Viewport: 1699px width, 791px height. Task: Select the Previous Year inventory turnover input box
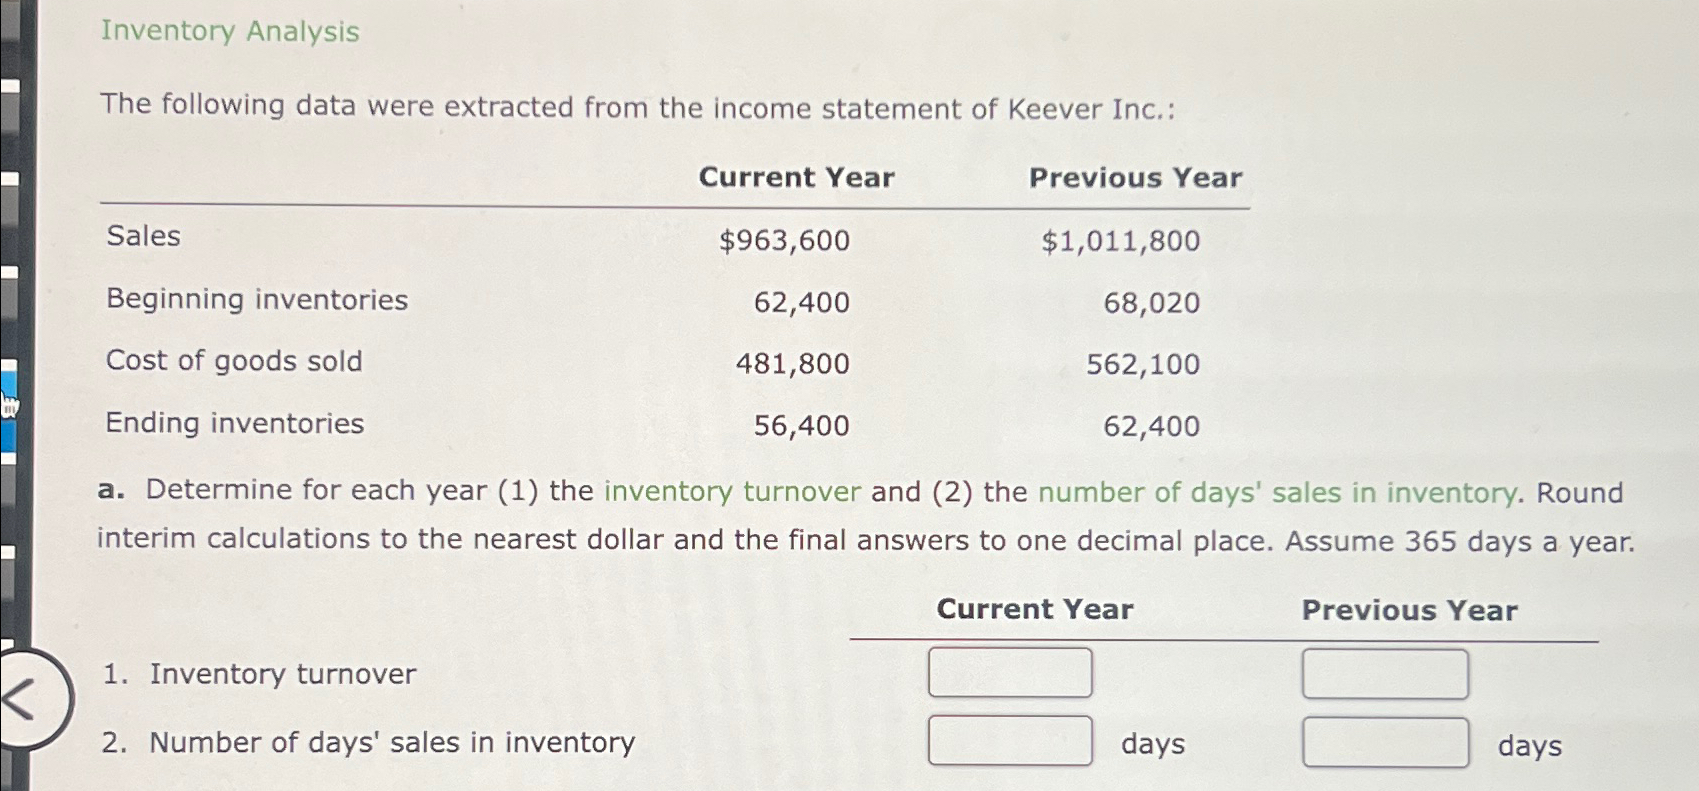click(x=1385, y=672)
